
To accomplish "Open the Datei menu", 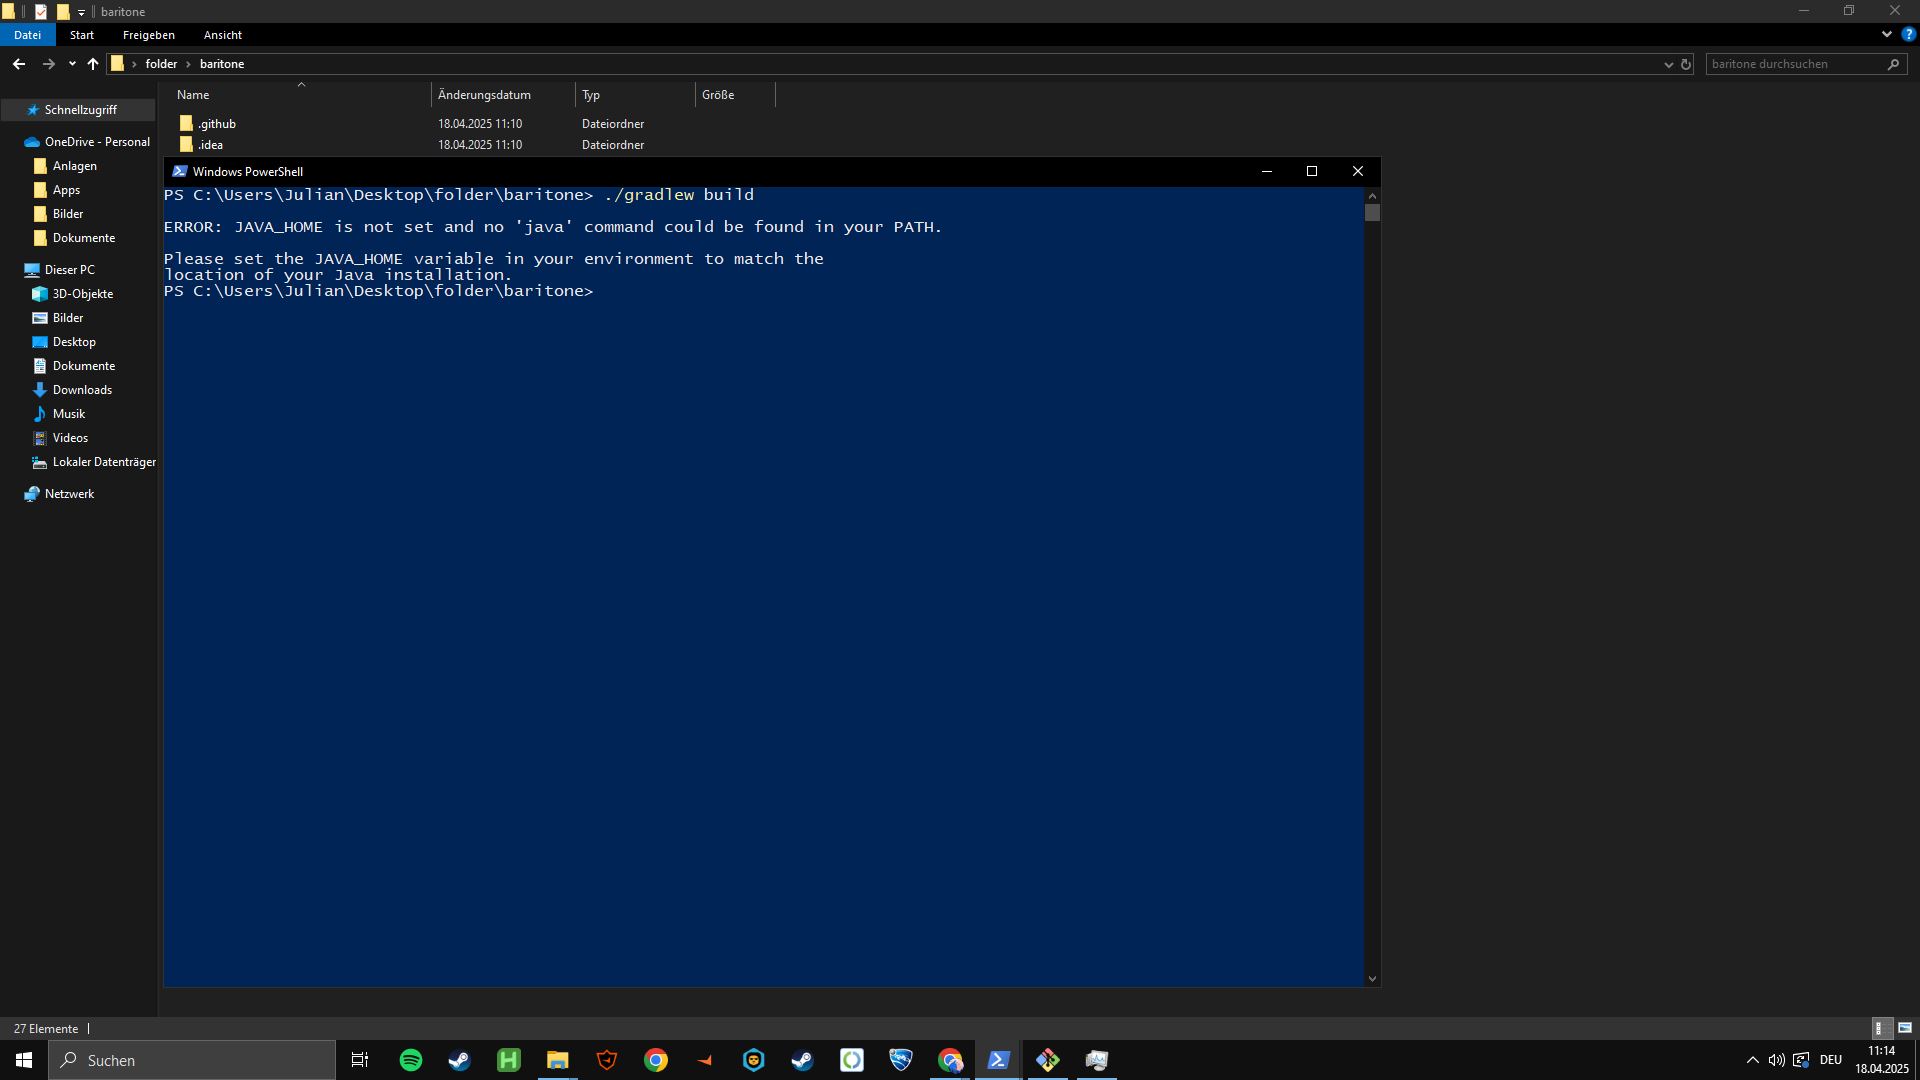I will [x=27, y=35].
